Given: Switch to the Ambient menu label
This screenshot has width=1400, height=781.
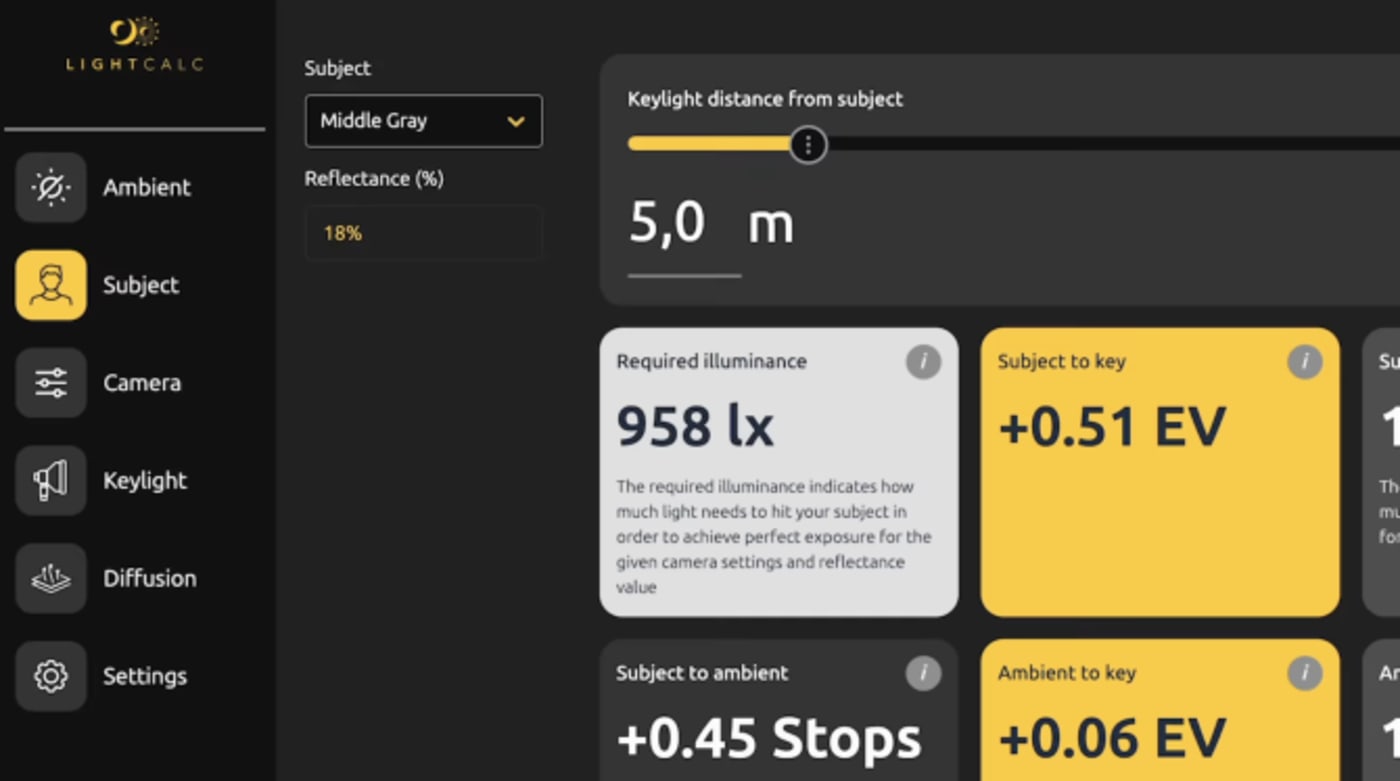Looking at the screenshot, I should click(147, 187).
